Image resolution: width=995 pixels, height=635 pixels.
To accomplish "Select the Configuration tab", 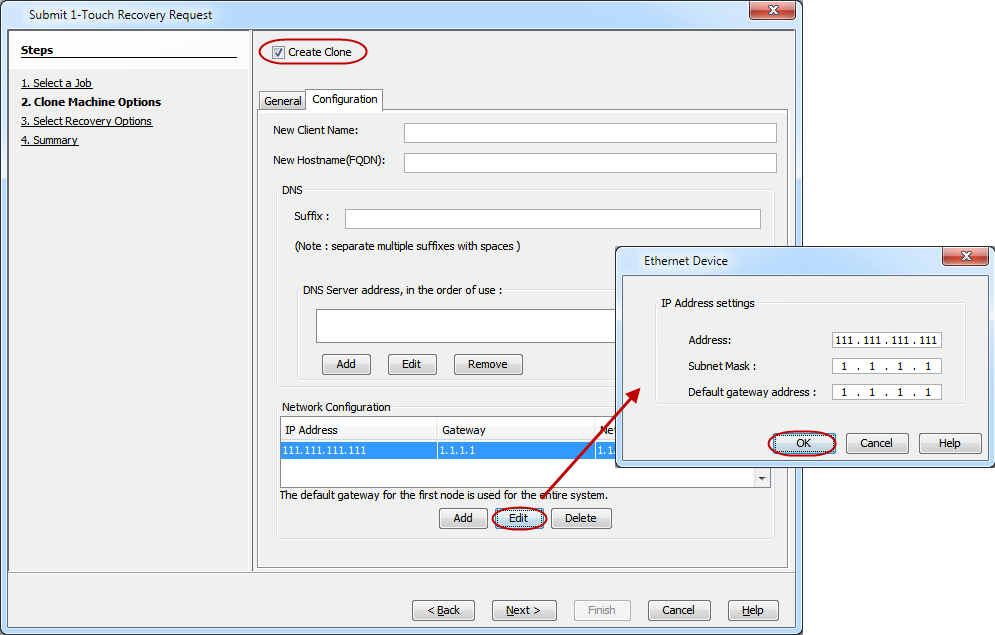I will coord(344,99).
